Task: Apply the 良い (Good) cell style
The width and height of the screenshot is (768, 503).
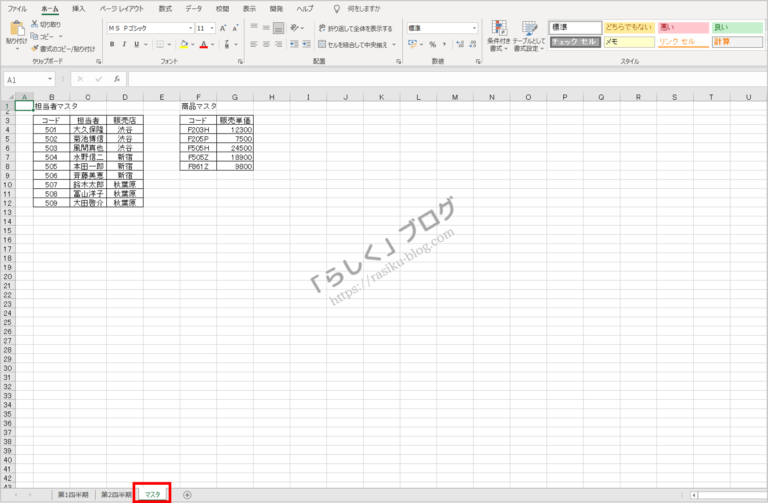Action: tap(737, 27)
